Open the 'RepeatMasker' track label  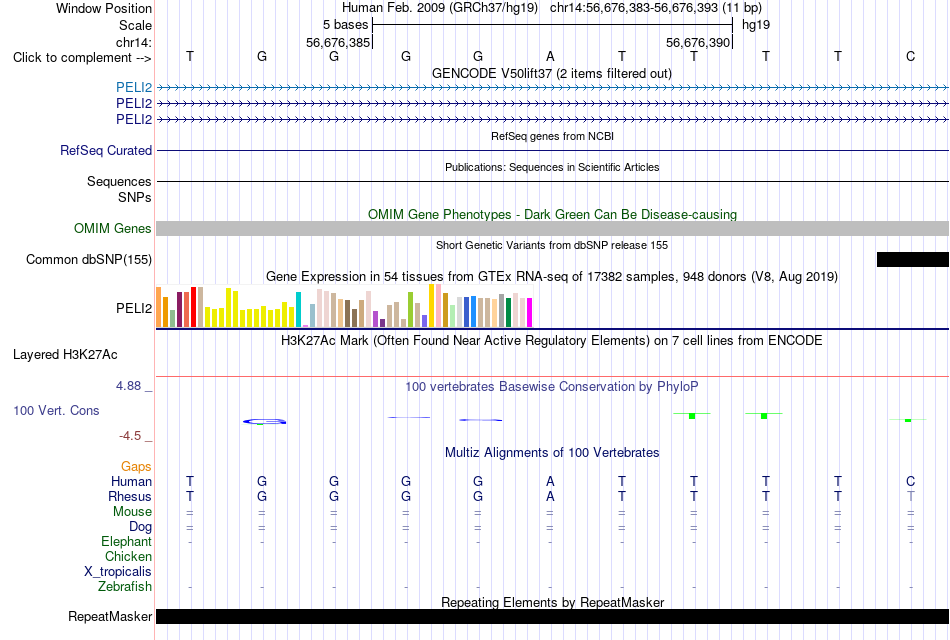pos(110,616)
